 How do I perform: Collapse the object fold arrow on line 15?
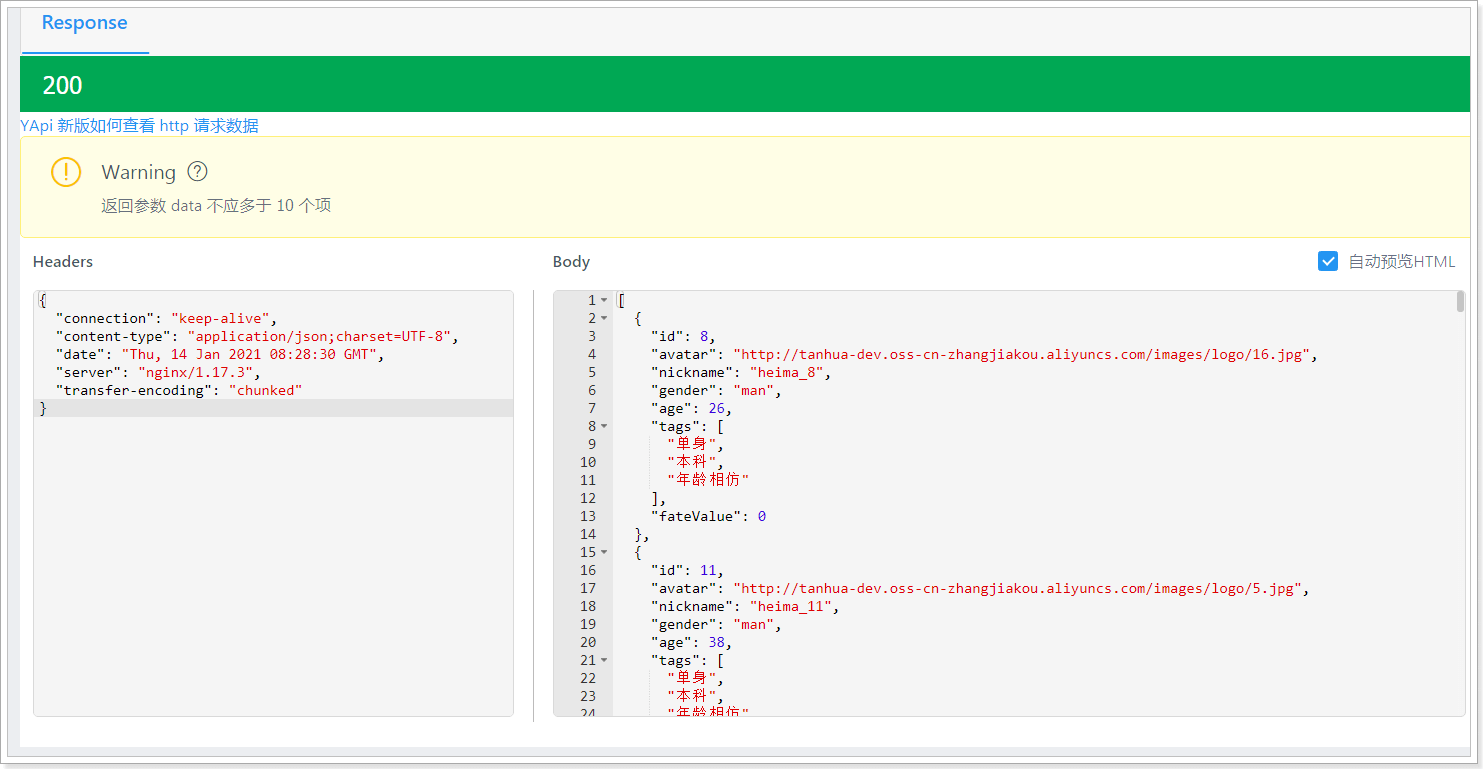[x=604, y=552]
